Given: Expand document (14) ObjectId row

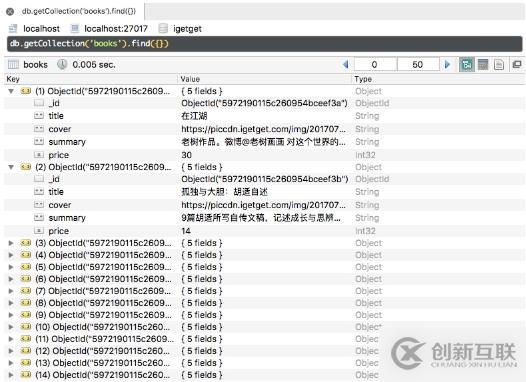Looking at the screenshot, I should click(x=11, y=375).
